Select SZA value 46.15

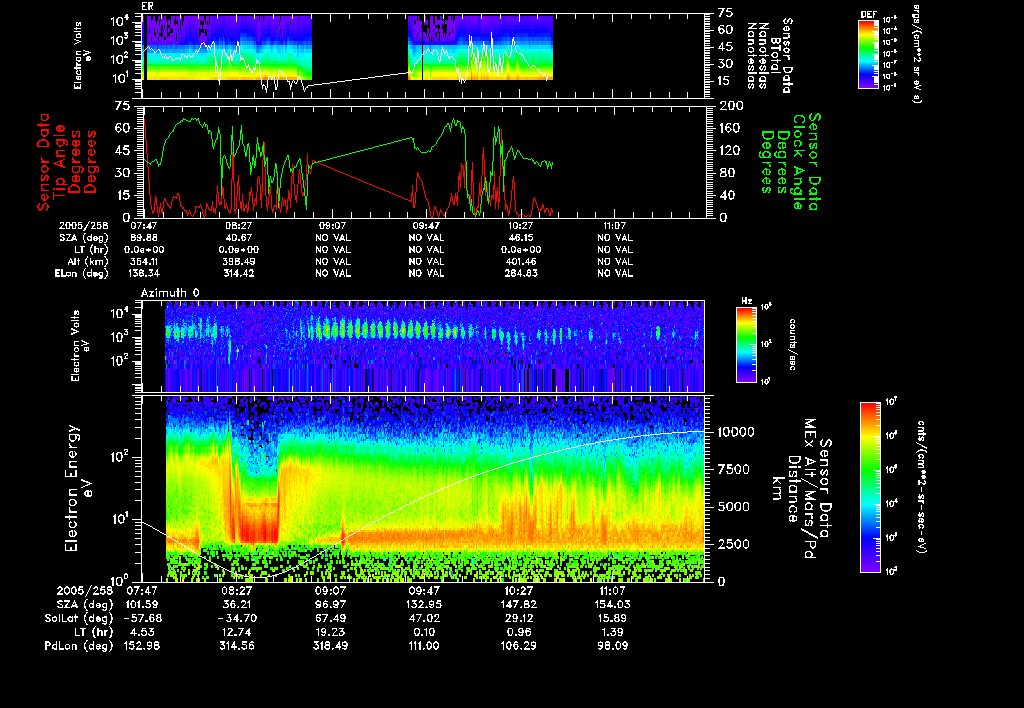tap(520, 238)
